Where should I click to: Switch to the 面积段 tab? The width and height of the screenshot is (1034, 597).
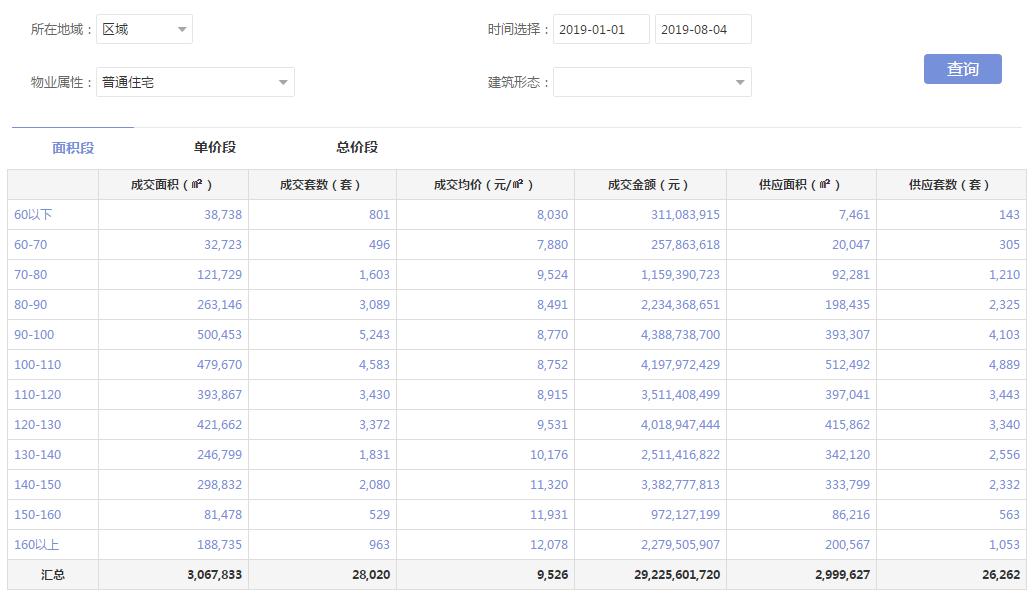pos(73,148)
